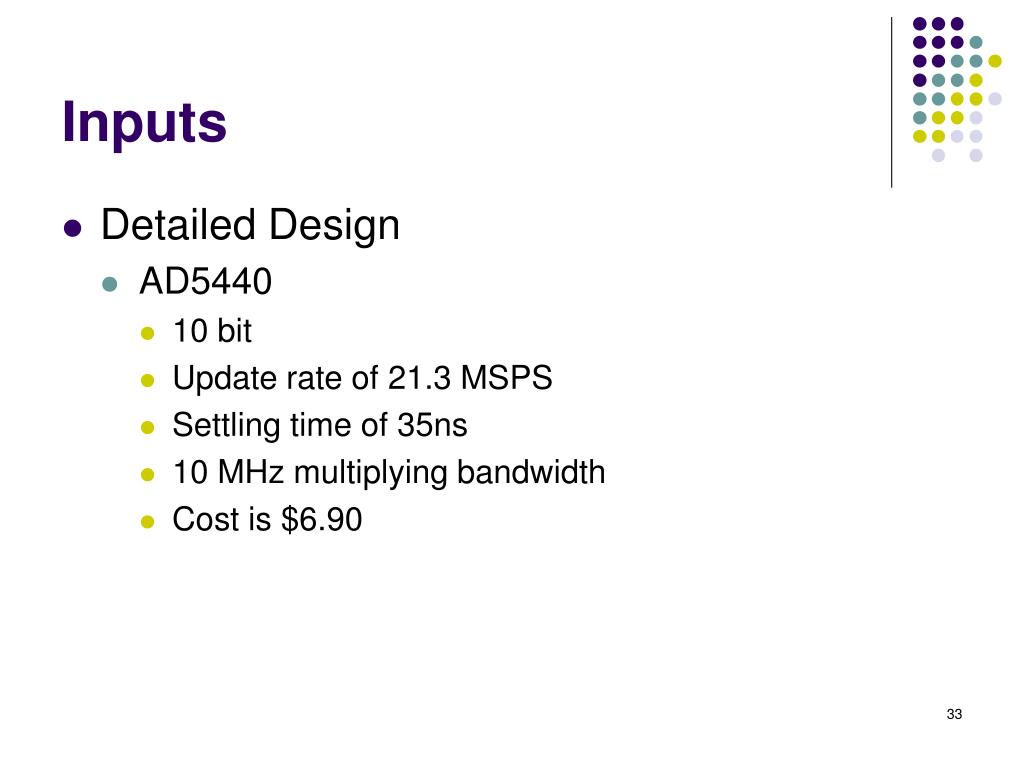This screenshot has width=1024, height=768.
Task: Click the vertical divider line near dots
Action: [x=891, y=103]
